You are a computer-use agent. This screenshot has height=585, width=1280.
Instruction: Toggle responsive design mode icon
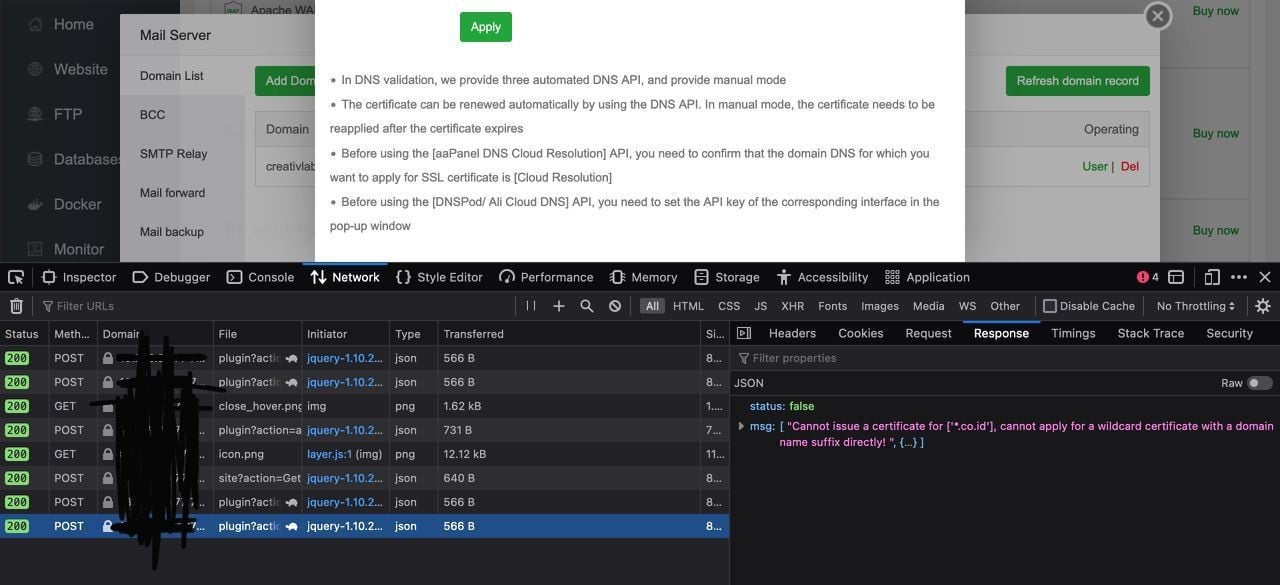click(x=1212, y=277)
